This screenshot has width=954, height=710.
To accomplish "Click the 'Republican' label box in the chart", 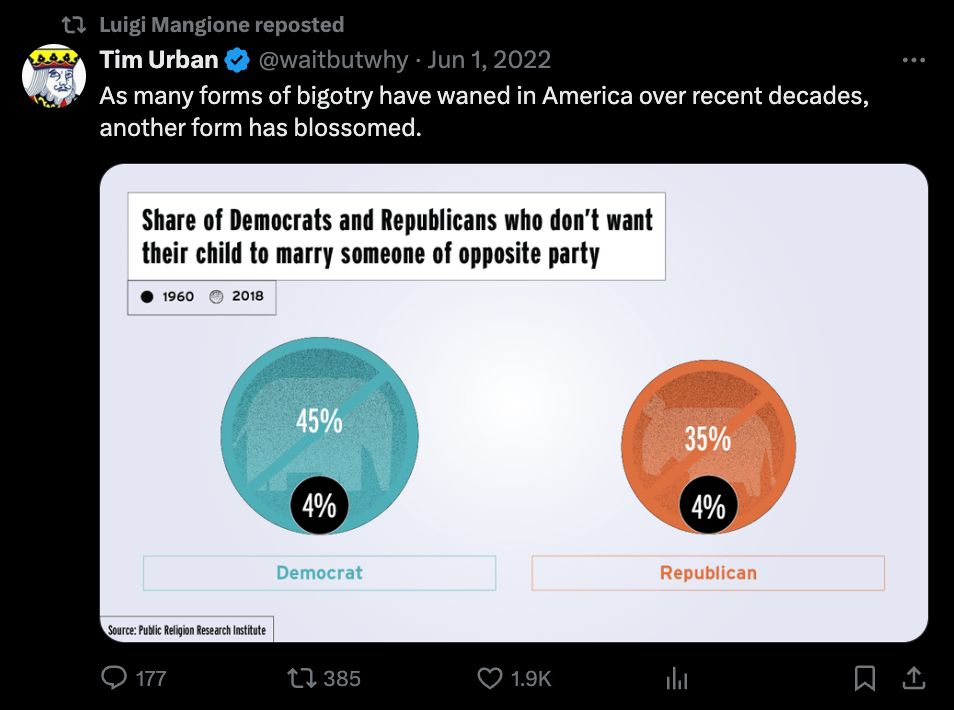I will coord(707,572).
